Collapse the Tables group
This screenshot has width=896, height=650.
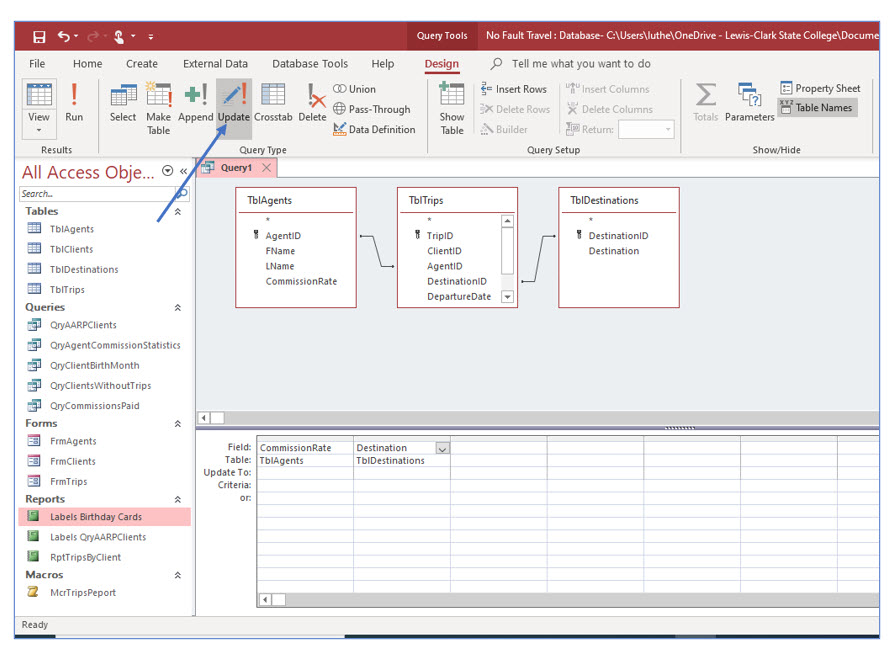178,211
